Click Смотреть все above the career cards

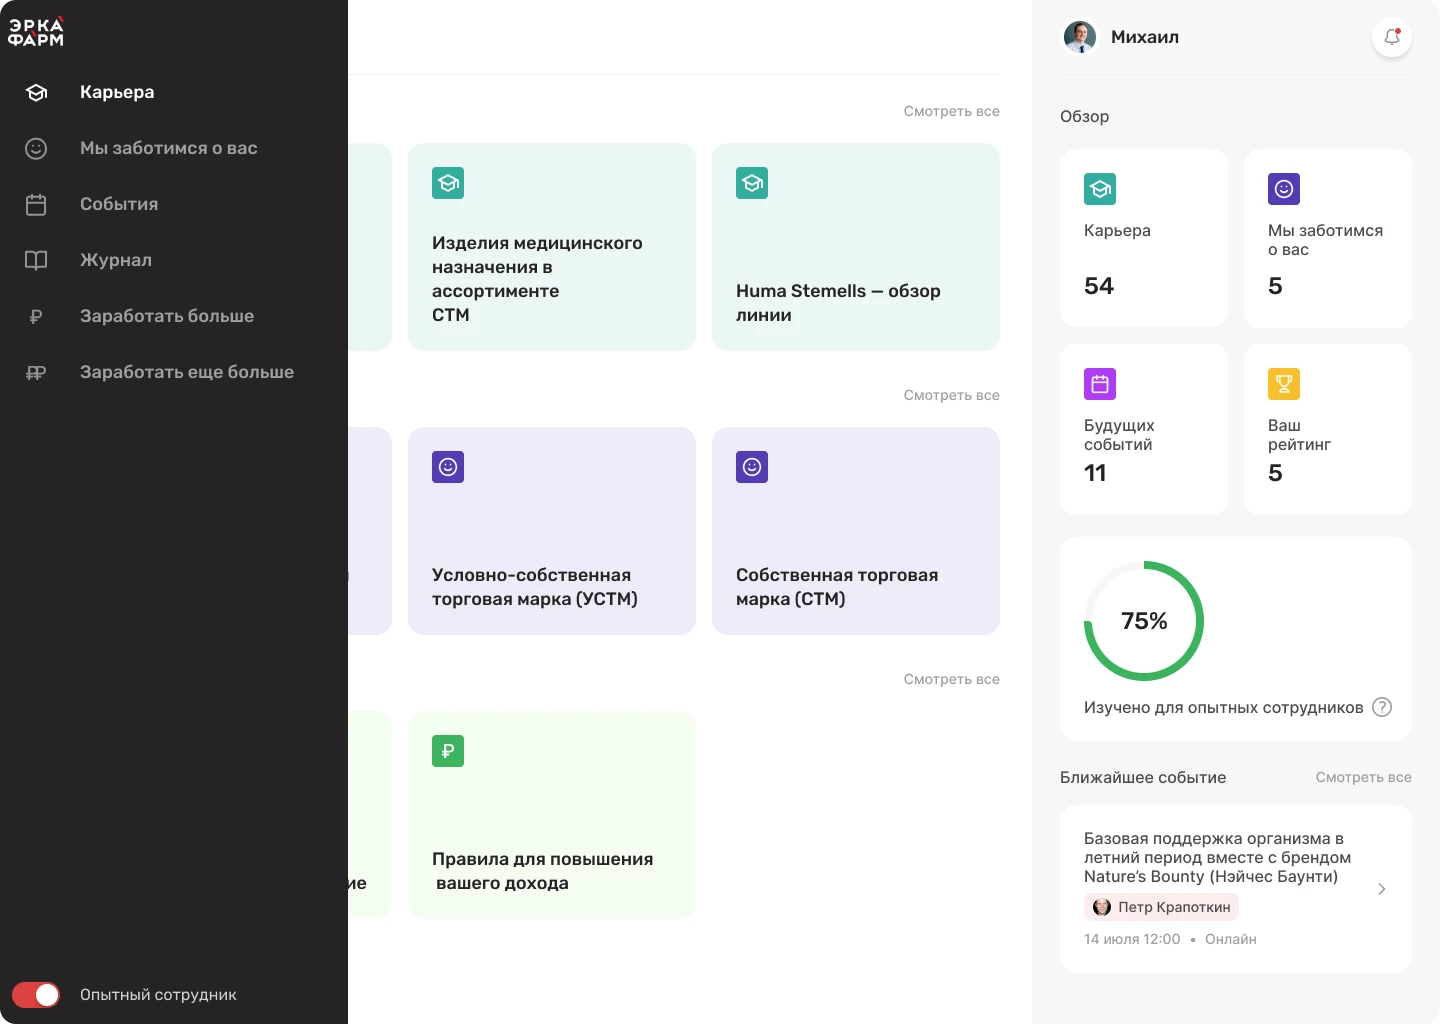(952, 111)
